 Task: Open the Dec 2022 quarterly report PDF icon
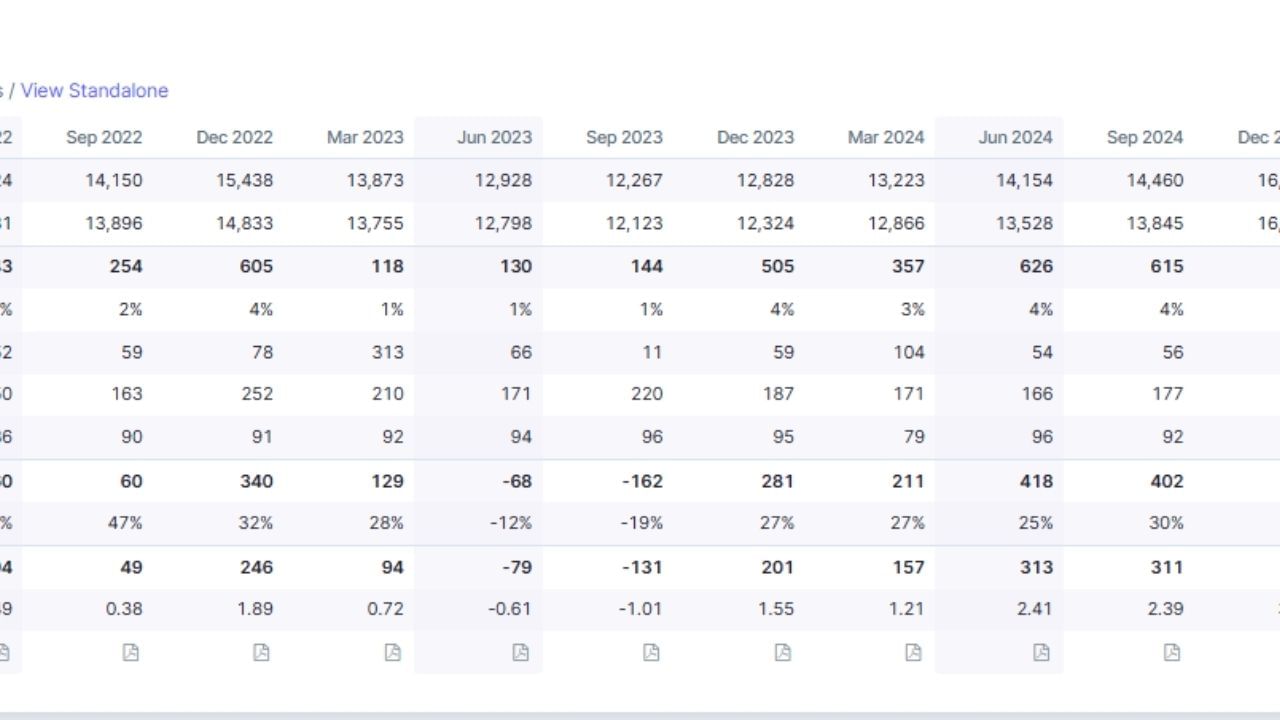click(x=261, y=652)
